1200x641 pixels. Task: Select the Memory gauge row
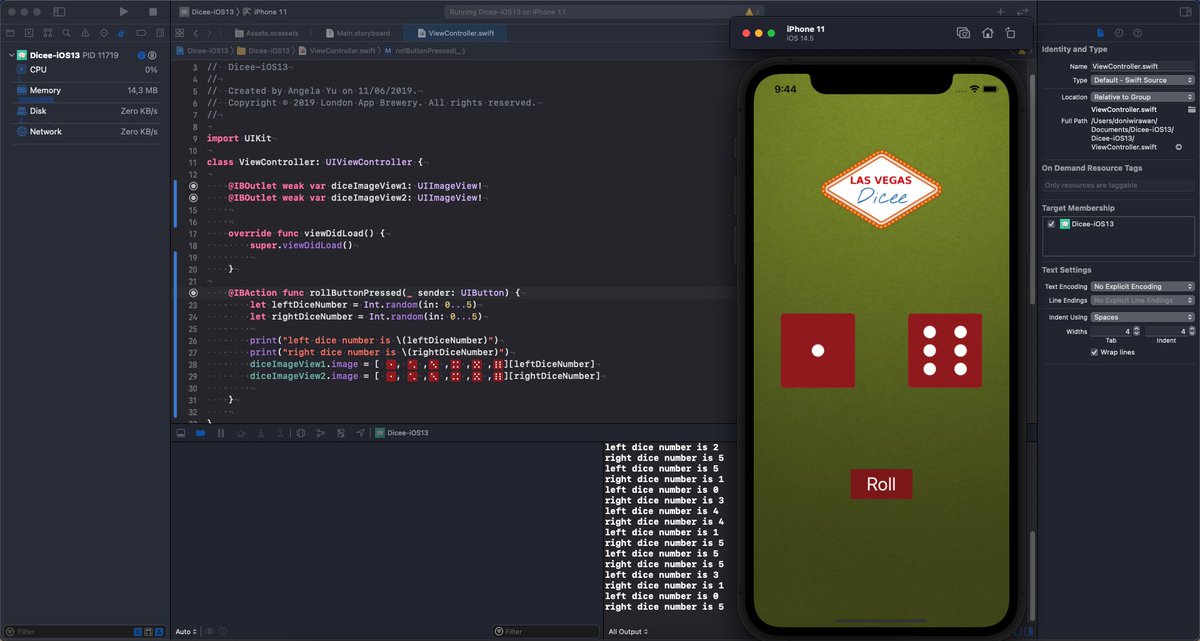point(85,91)
